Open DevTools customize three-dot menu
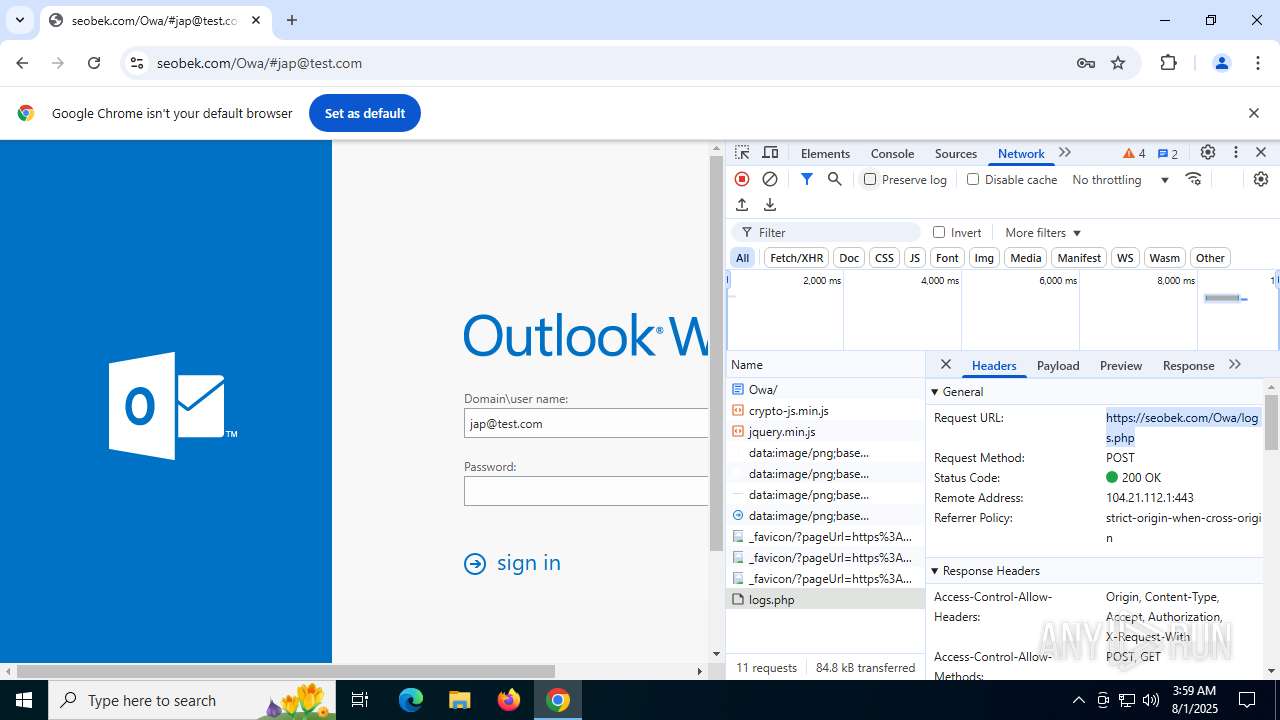This screenshot has height=720, width=1280. coord(1236,153)
